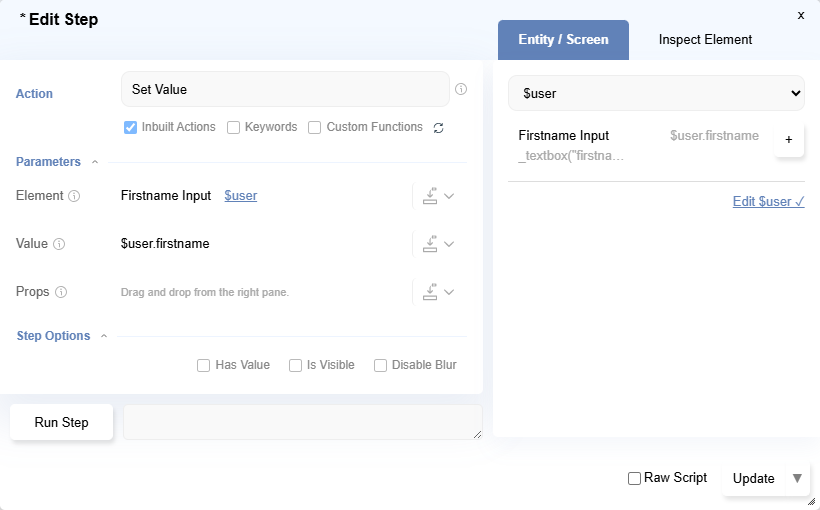Collapse the Parameters section
The width and height of the screenshot is (820, 510).
point(95,162)
